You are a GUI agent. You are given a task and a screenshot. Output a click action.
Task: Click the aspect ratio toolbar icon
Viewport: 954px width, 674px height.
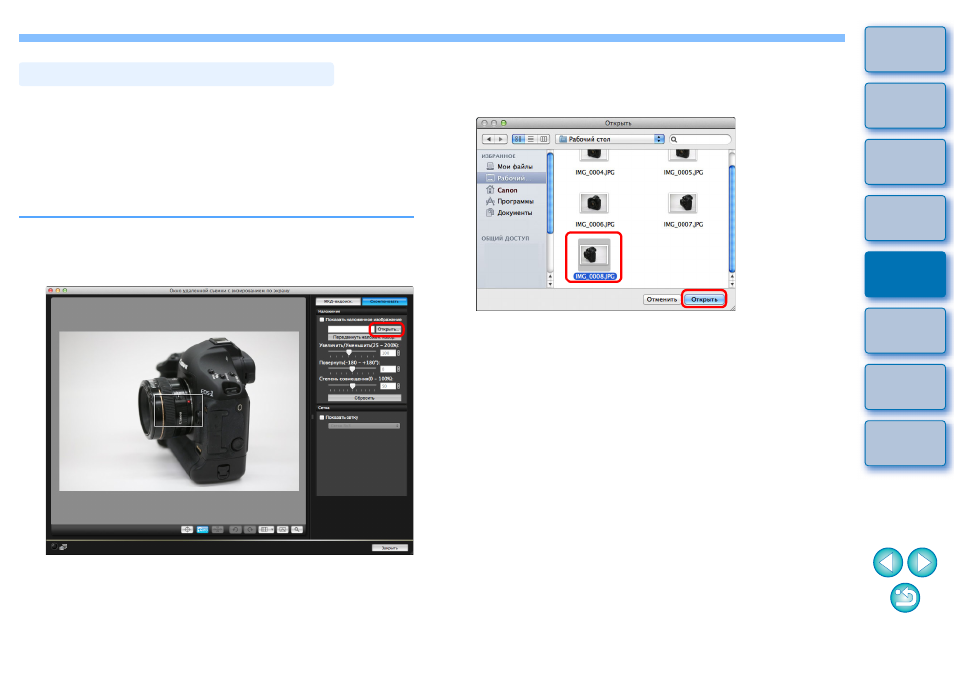266,530
